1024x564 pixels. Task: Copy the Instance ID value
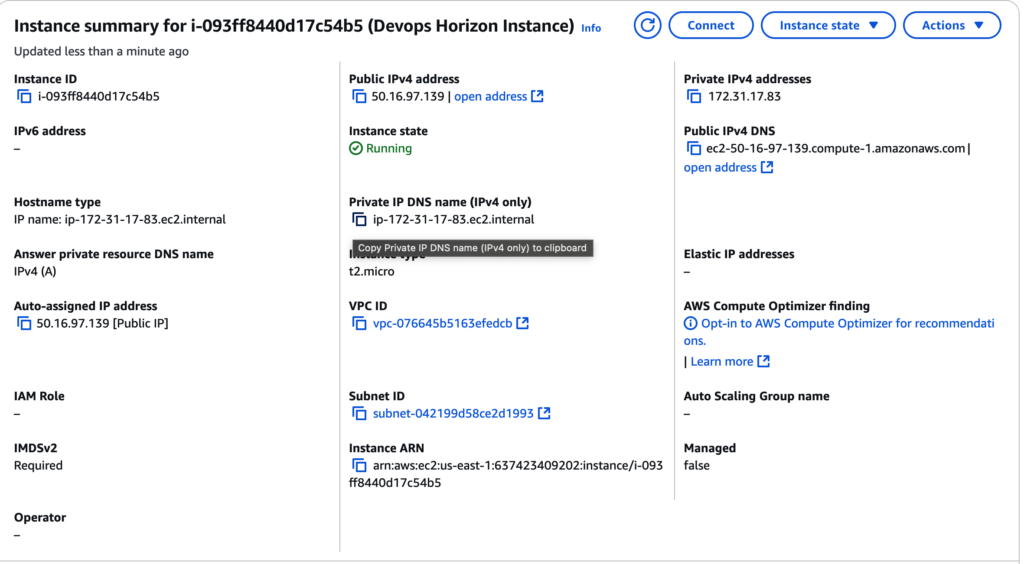pos(24,97)
